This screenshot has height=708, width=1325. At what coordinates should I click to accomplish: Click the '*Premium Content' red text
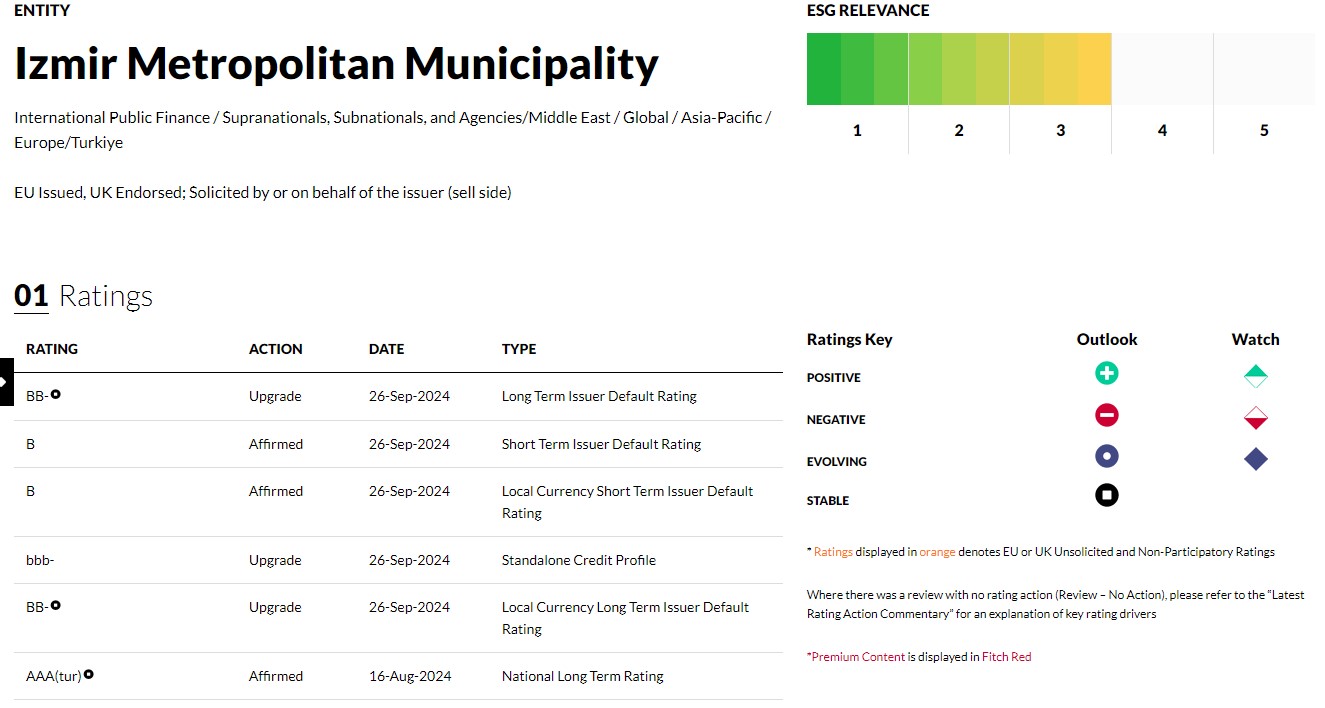coord(856,657)
